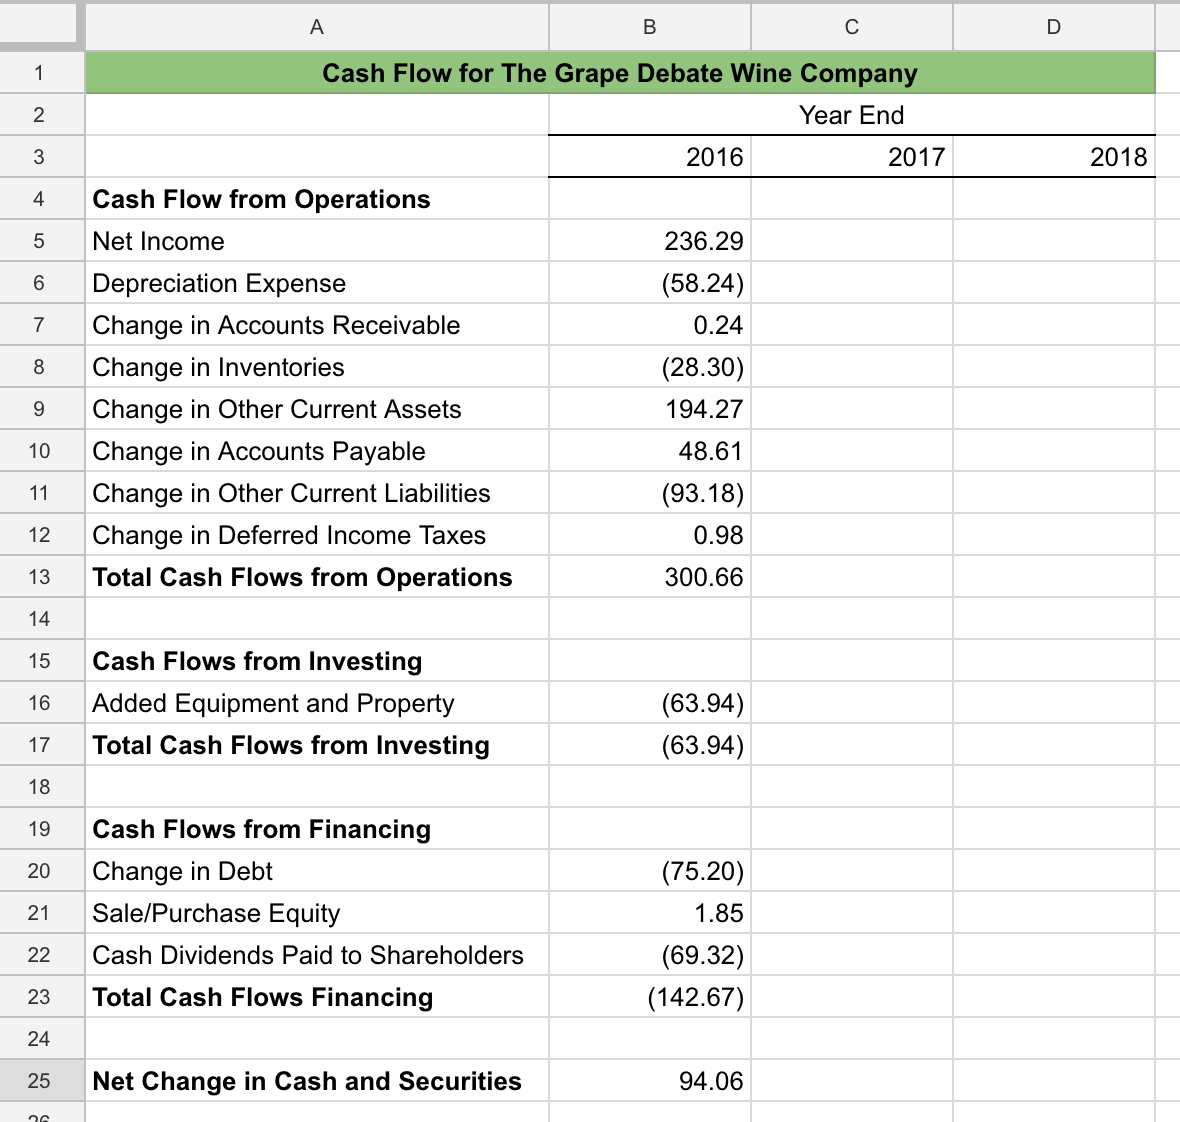Select the Depreciation value (58.24)
Screen dimensions: 1180x1122
pyautogui.click(x=650, y=284)
